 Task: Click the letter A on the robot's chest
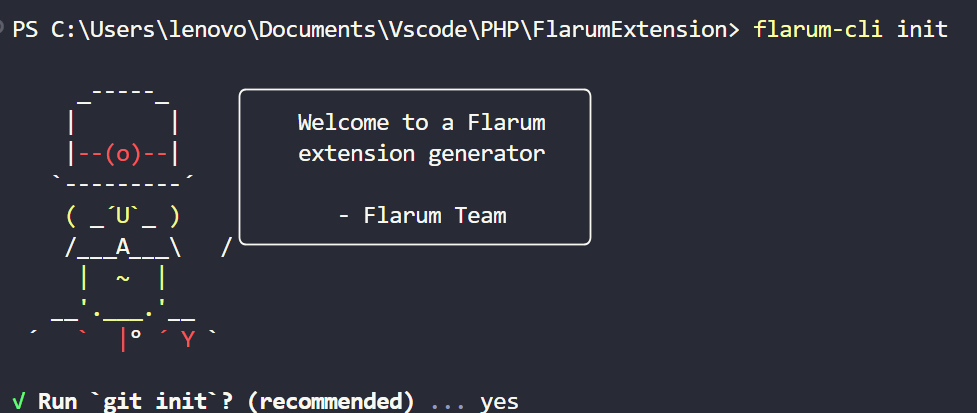(x=122, y=247)
